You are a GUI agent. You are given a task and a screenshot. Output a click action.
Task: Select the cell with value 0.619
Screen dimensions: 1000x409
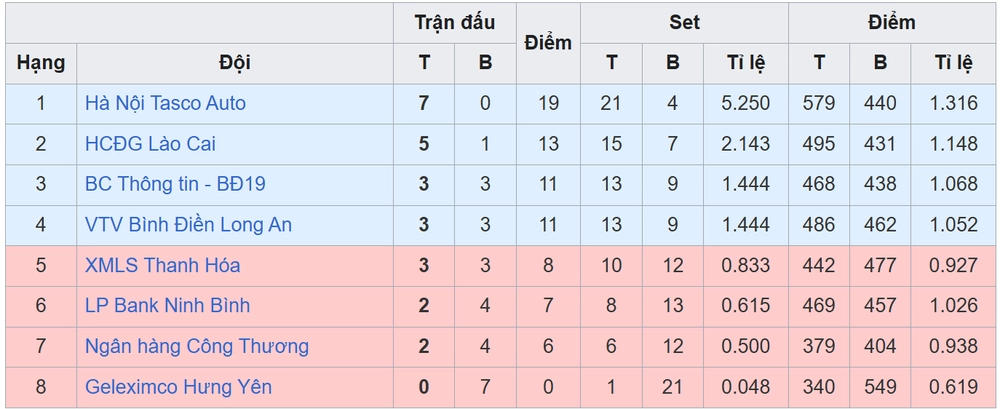point(954,387)
